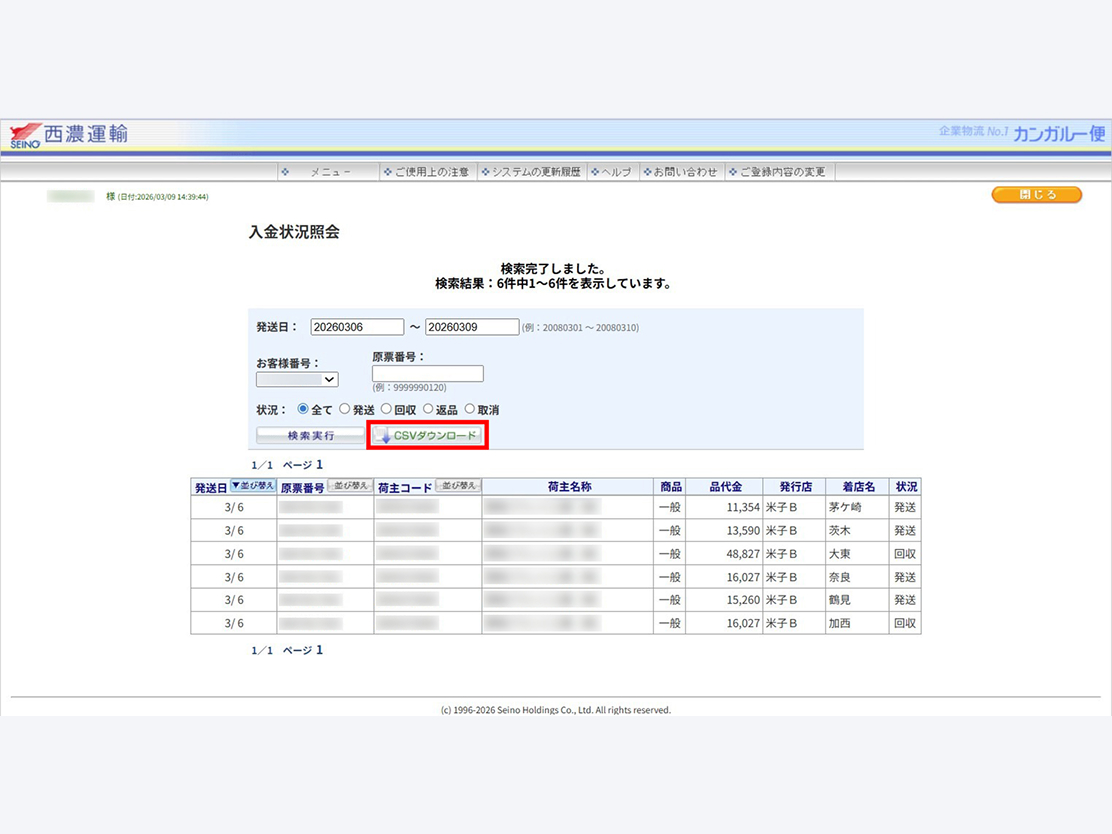The height and width of the screenshot is (834, 1112).
Task: Open システムの更新履歴 menu item
Action: tap(530, 172)
